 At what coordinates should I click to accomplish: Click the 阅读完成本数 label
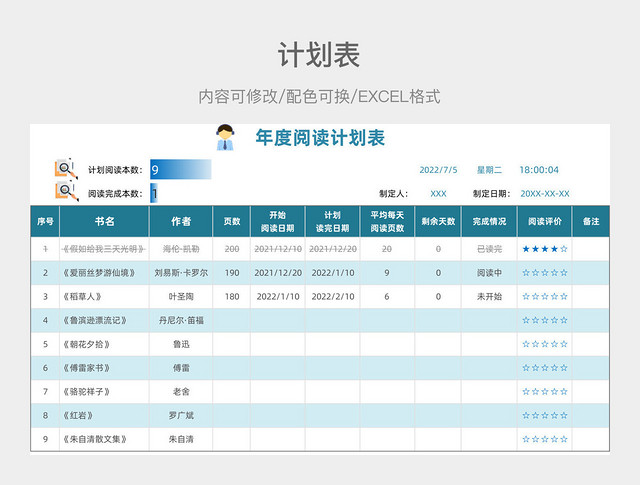[115, 194]
